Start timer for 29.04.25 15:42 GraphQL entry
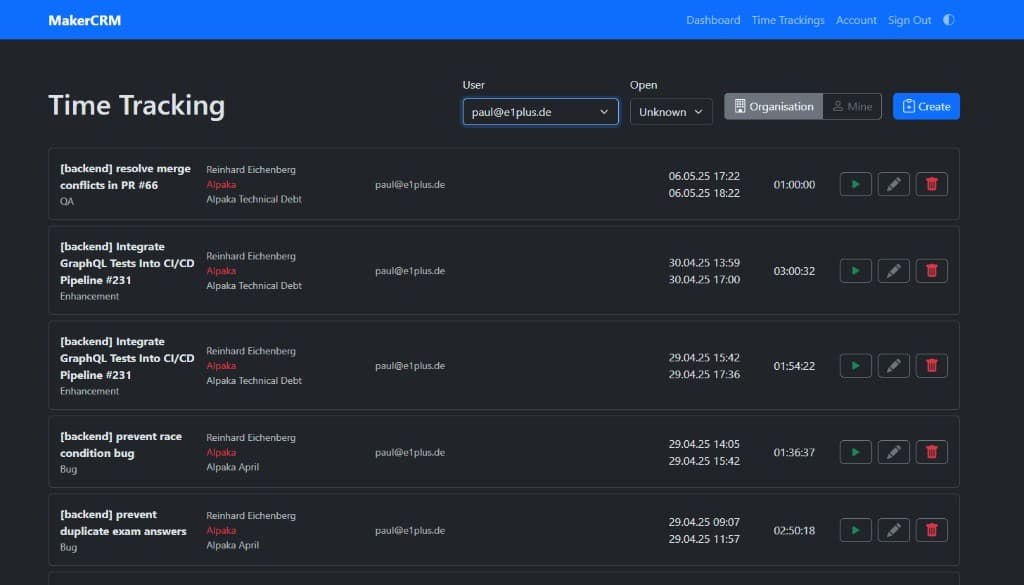The height and width of the screenshot is (585, 1024). tap(856, 366)
